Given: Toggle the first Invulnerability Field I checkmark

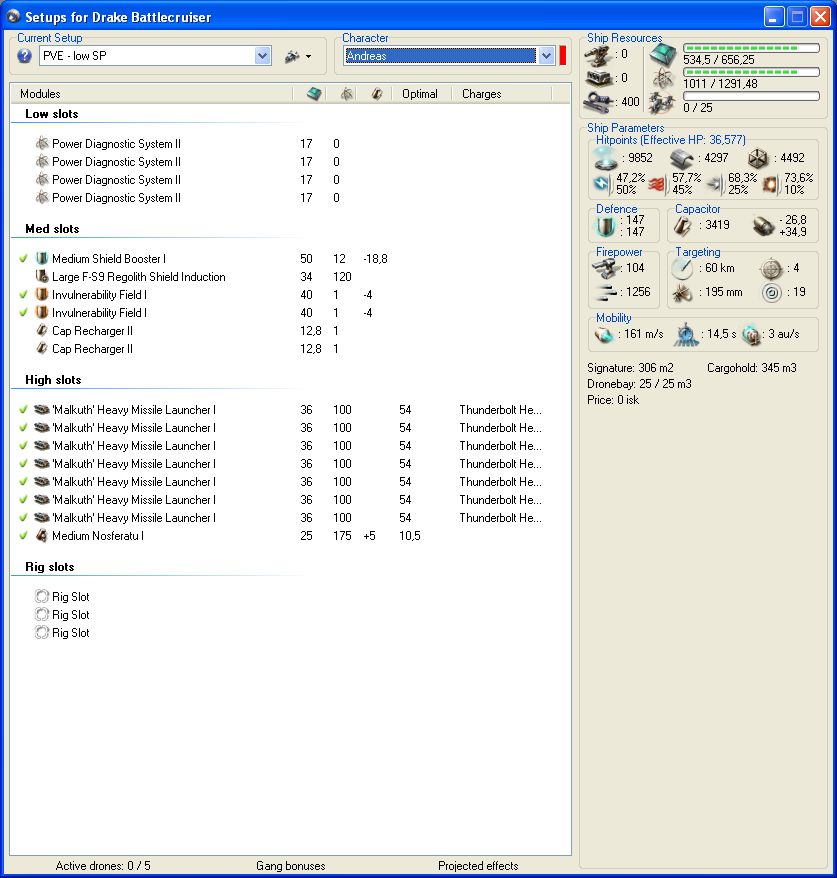Looking at the screenshot, I should tap(24, 295).
